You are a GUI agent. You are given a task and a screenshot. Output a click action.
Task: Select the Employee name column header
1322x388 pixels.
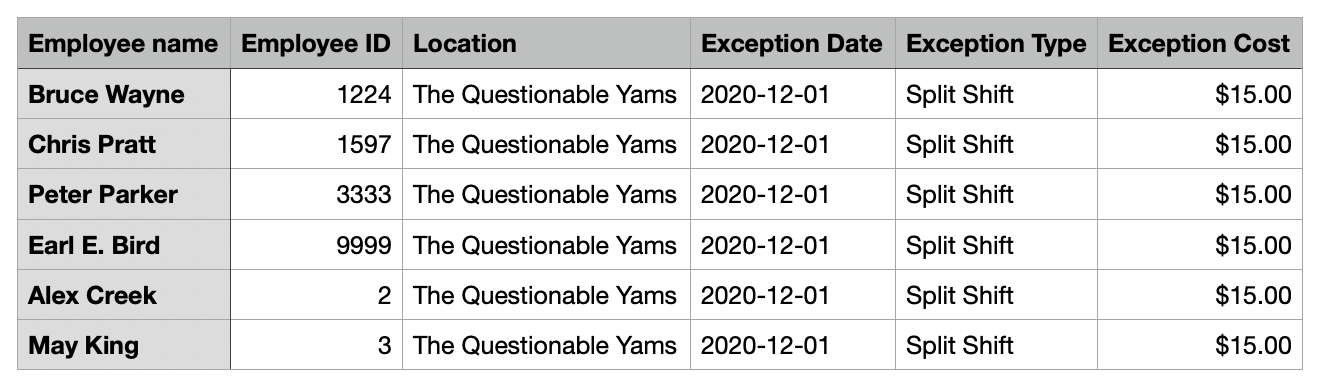click(124, 44)
